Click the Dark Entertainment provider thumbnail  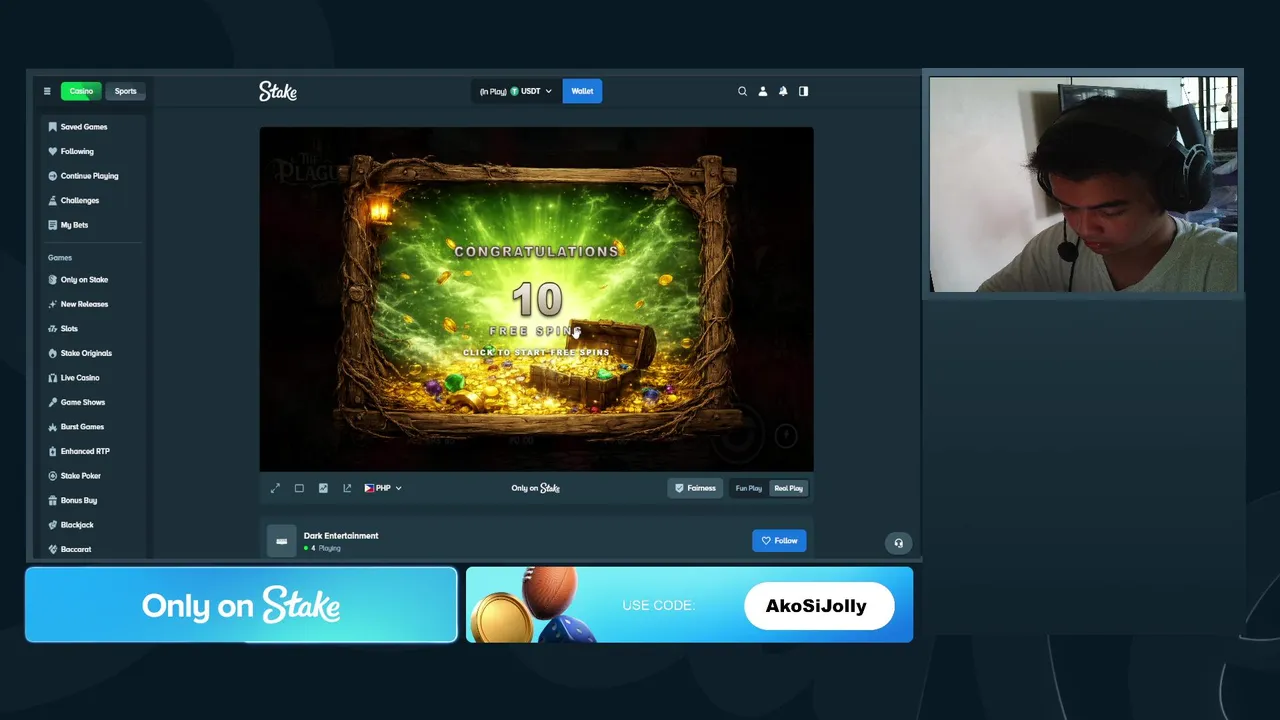(x=282, y=541)
